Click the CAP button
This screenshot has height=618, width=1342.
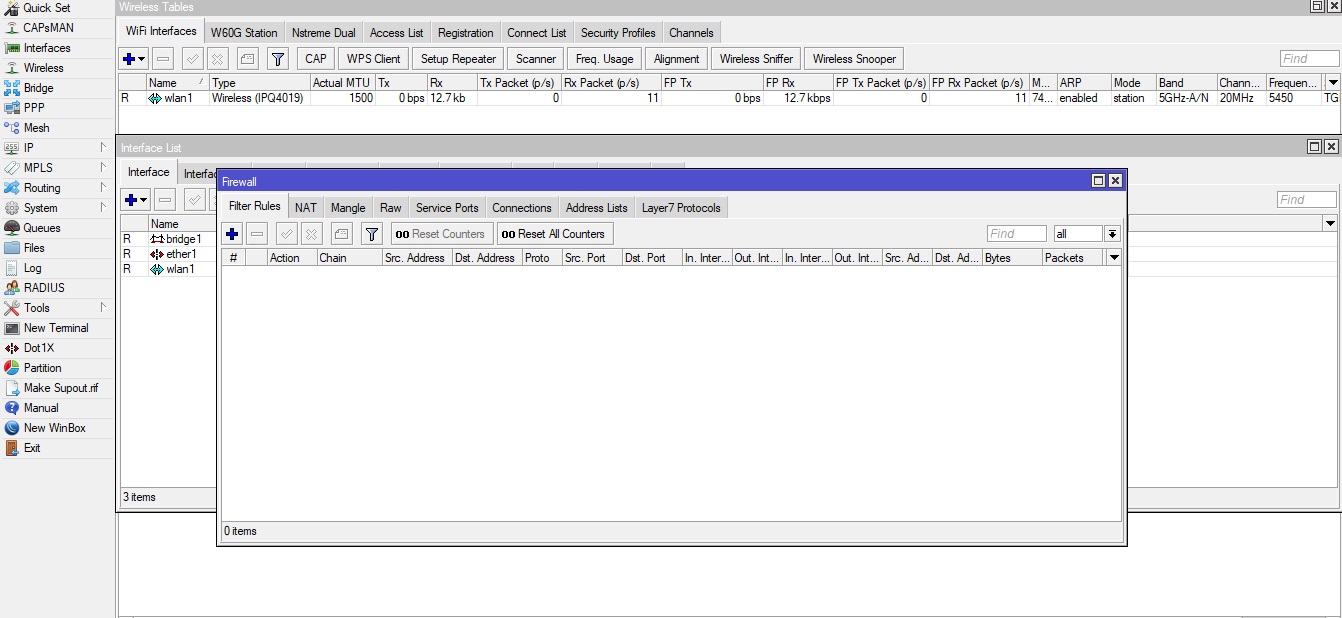316,59
